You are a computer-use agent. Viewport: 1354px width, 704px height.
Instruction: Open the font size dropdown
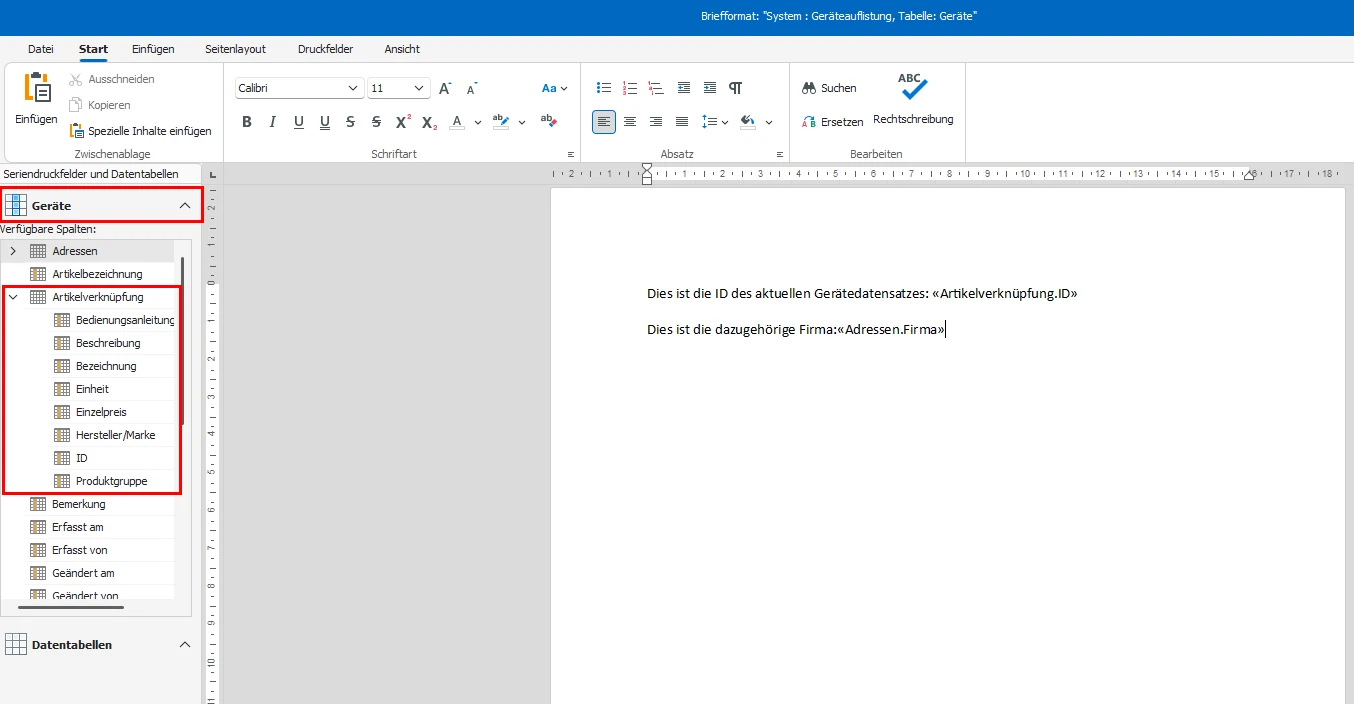click(x=421, y=88)
